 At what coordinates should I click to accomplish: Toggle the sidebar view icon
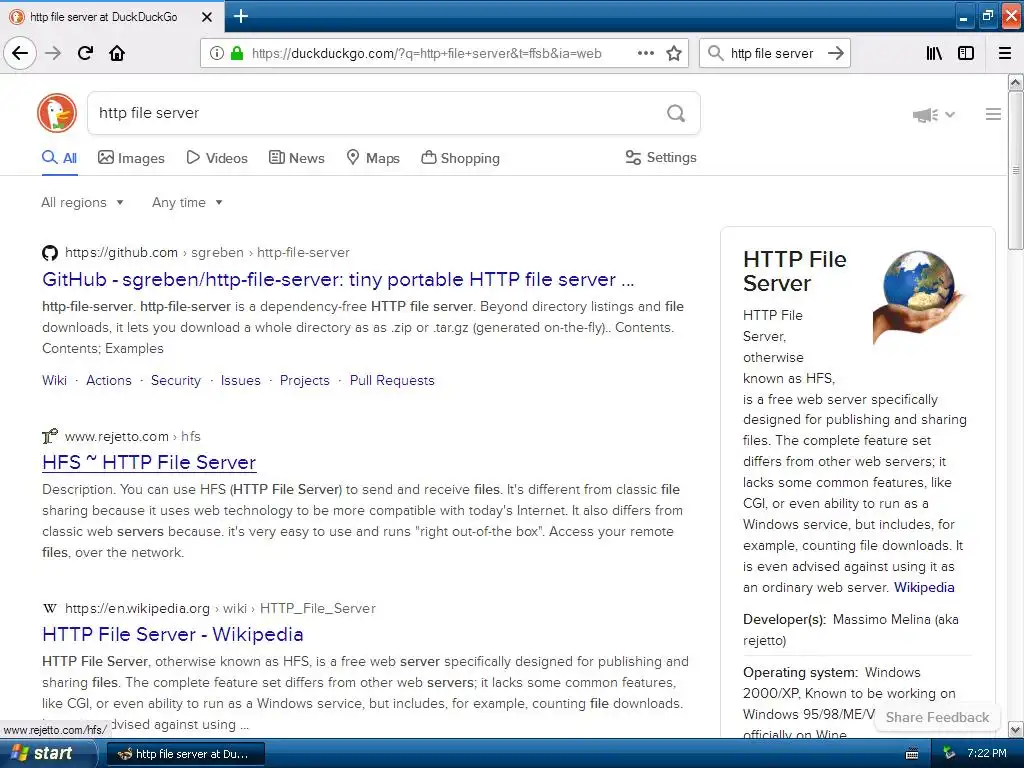pyautogui.click(x=966, y=53)
